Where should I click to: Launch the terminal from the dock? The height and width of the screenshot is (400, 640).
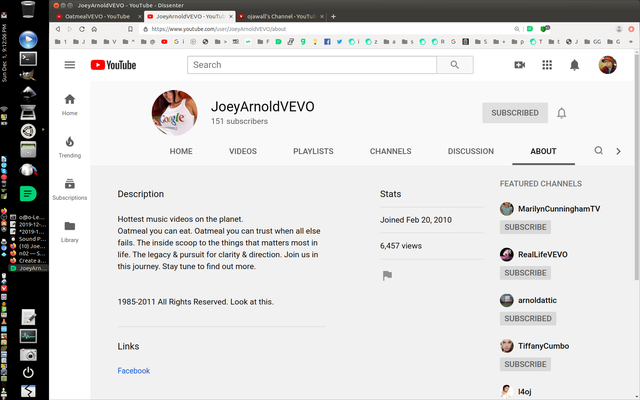pyautogui.click(x=28, y=58)
